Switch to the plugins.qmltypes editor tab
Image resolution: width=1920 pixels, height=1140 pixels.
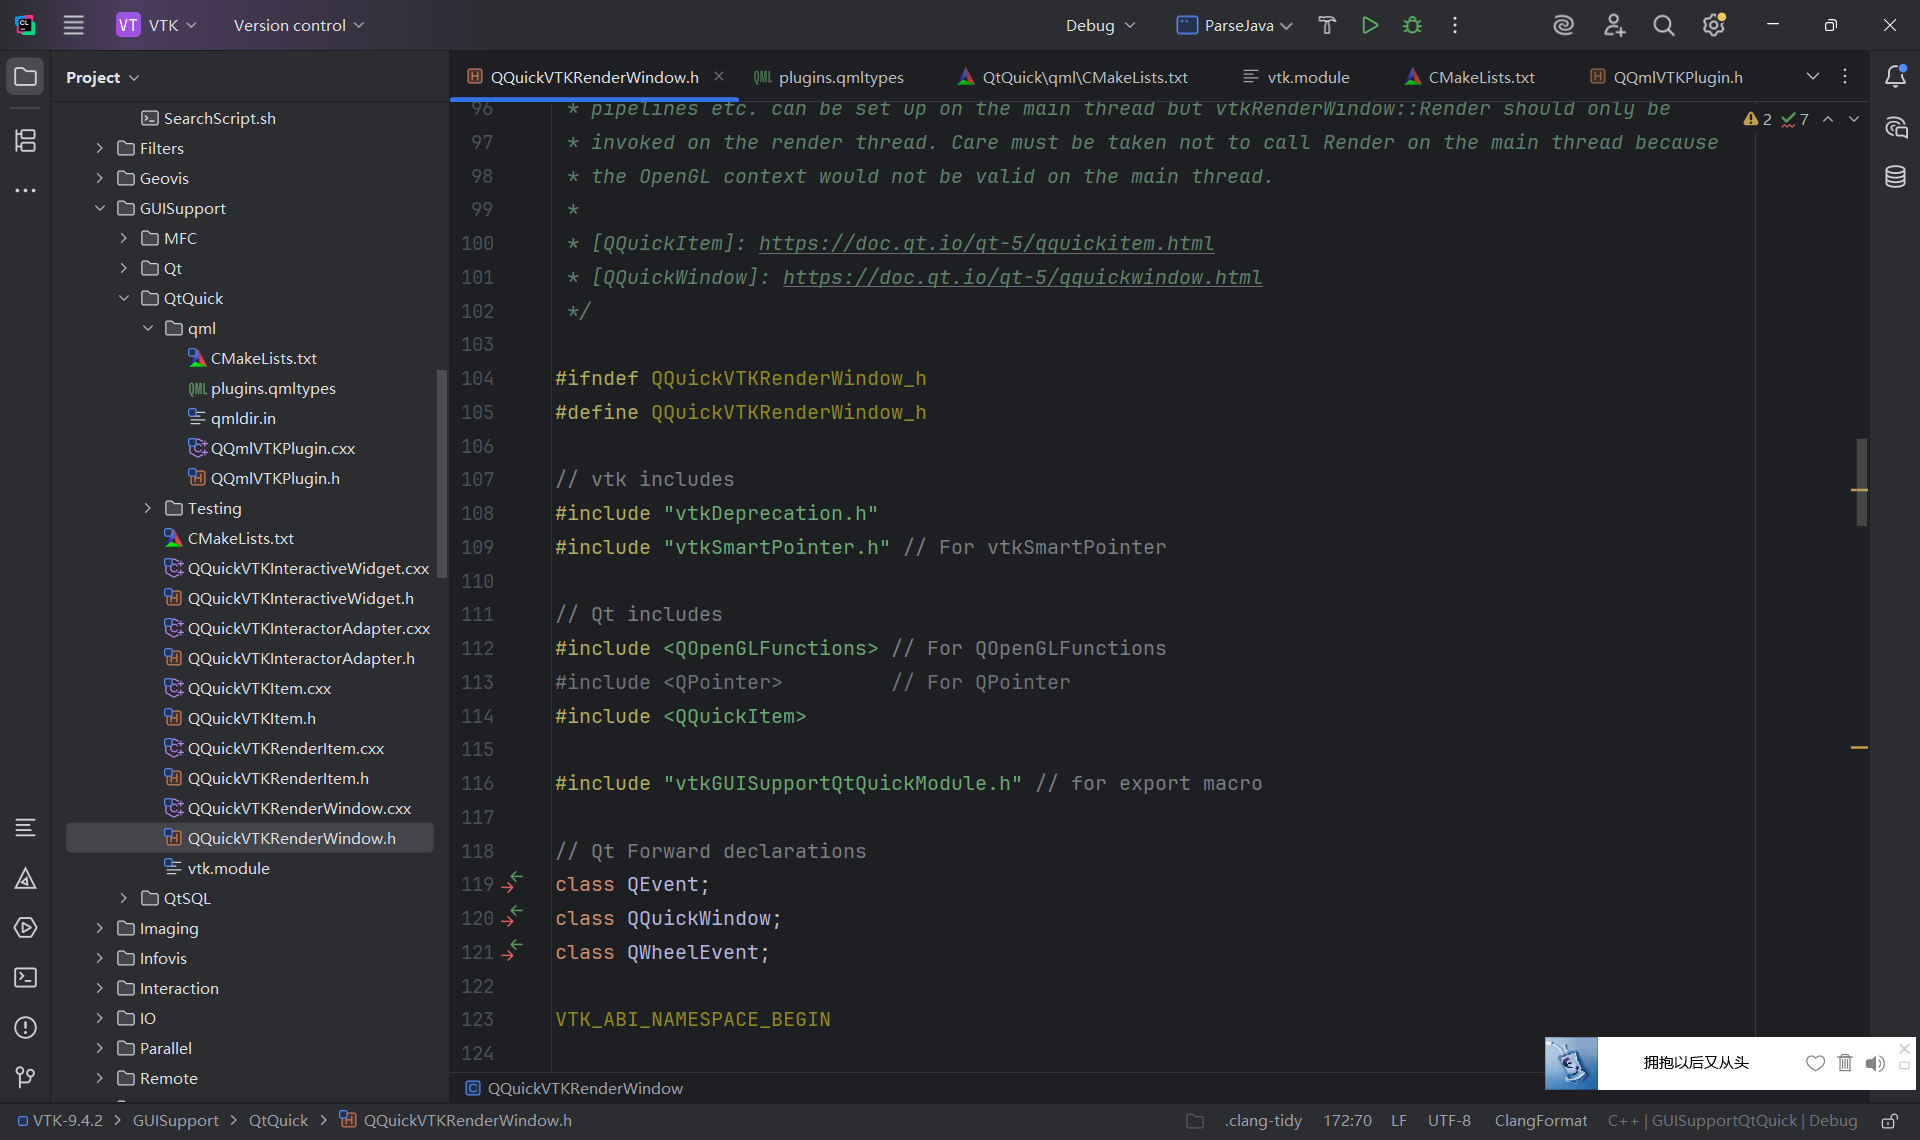tap(841, 76)
